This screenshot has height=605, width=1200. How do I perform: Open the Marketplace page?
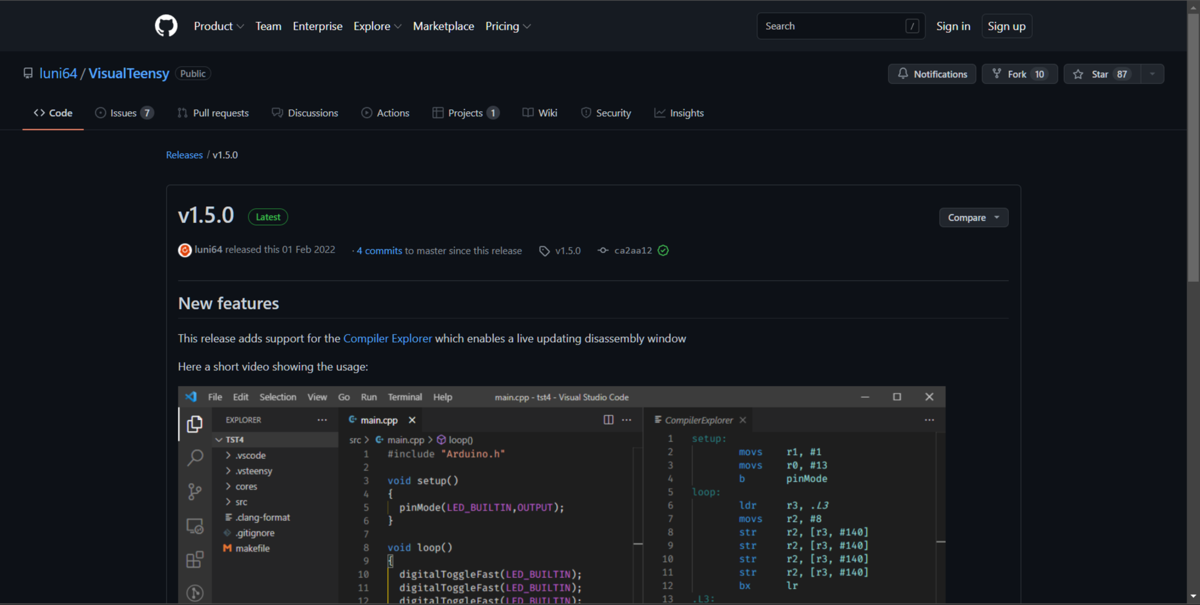pyautogui.click(x=443, y=26)
